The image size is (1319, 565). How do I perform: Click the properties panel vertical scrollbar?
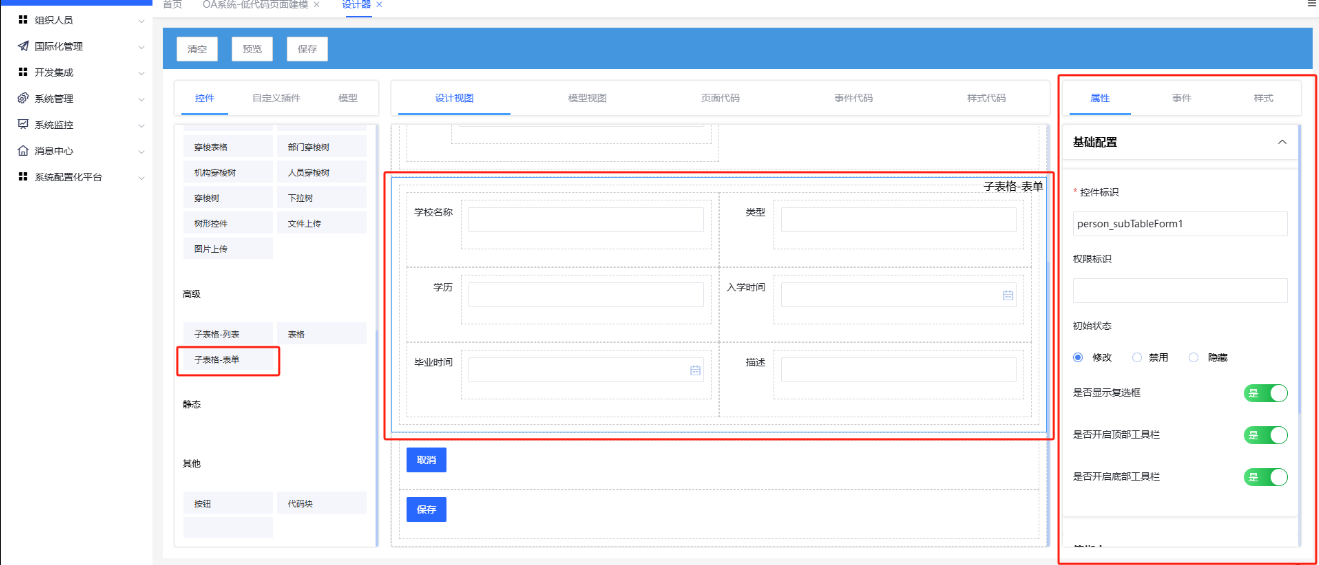tap(1299, 270)
